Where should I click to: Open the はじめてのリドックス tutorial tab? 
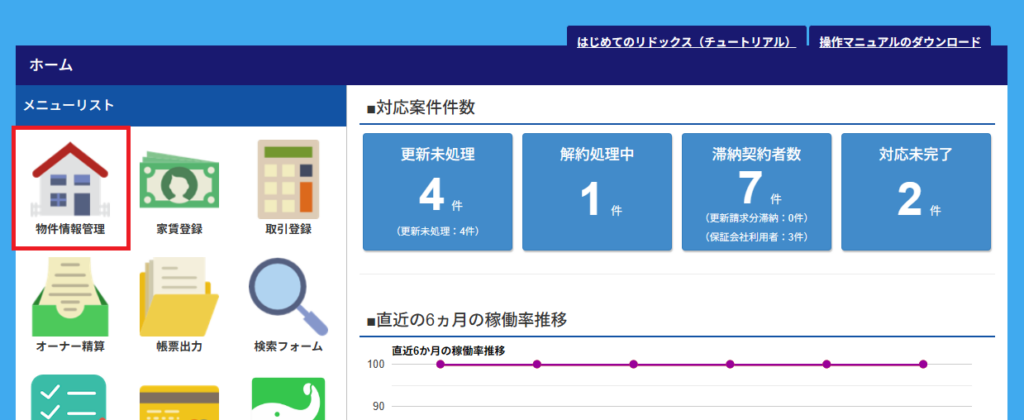click(686, 42)
